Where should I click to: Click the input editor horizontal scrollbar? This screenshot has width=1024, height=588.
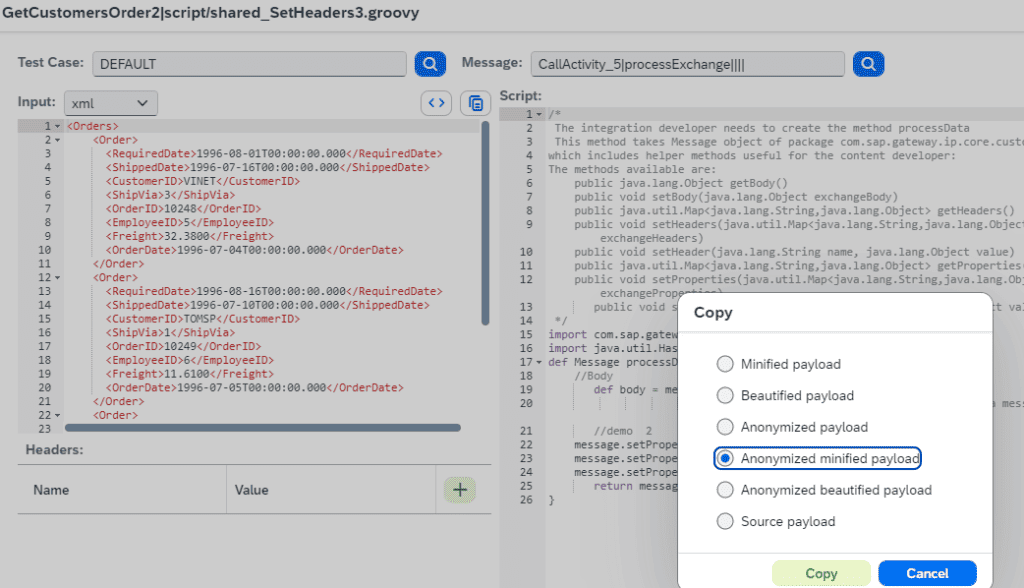(263, 428)
